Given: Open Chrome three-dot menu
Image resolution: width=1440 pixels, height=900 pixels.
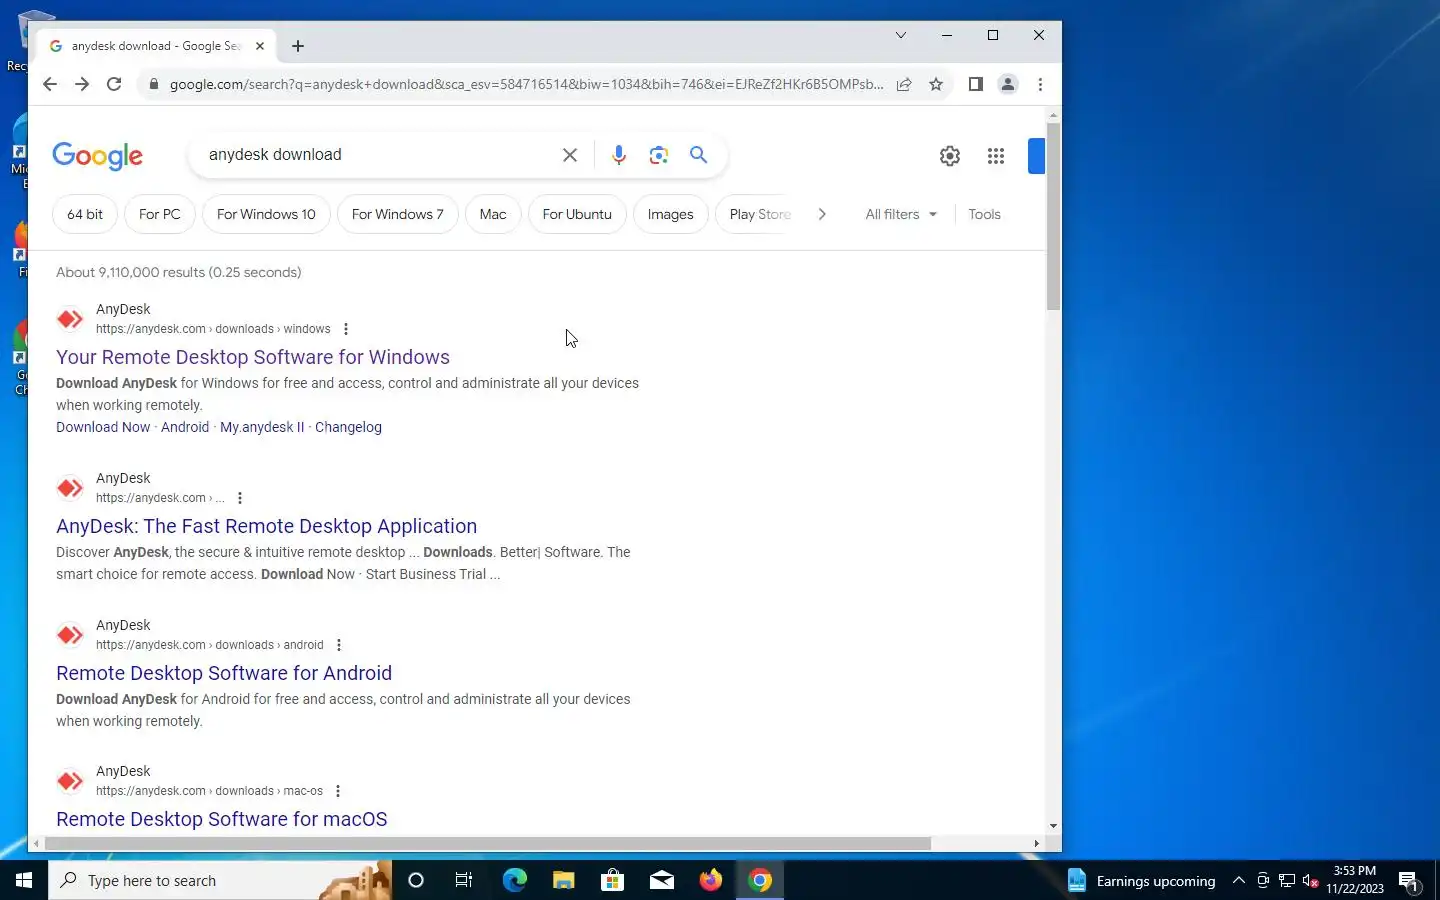Looking at the screenshot, I should 1040,84.
